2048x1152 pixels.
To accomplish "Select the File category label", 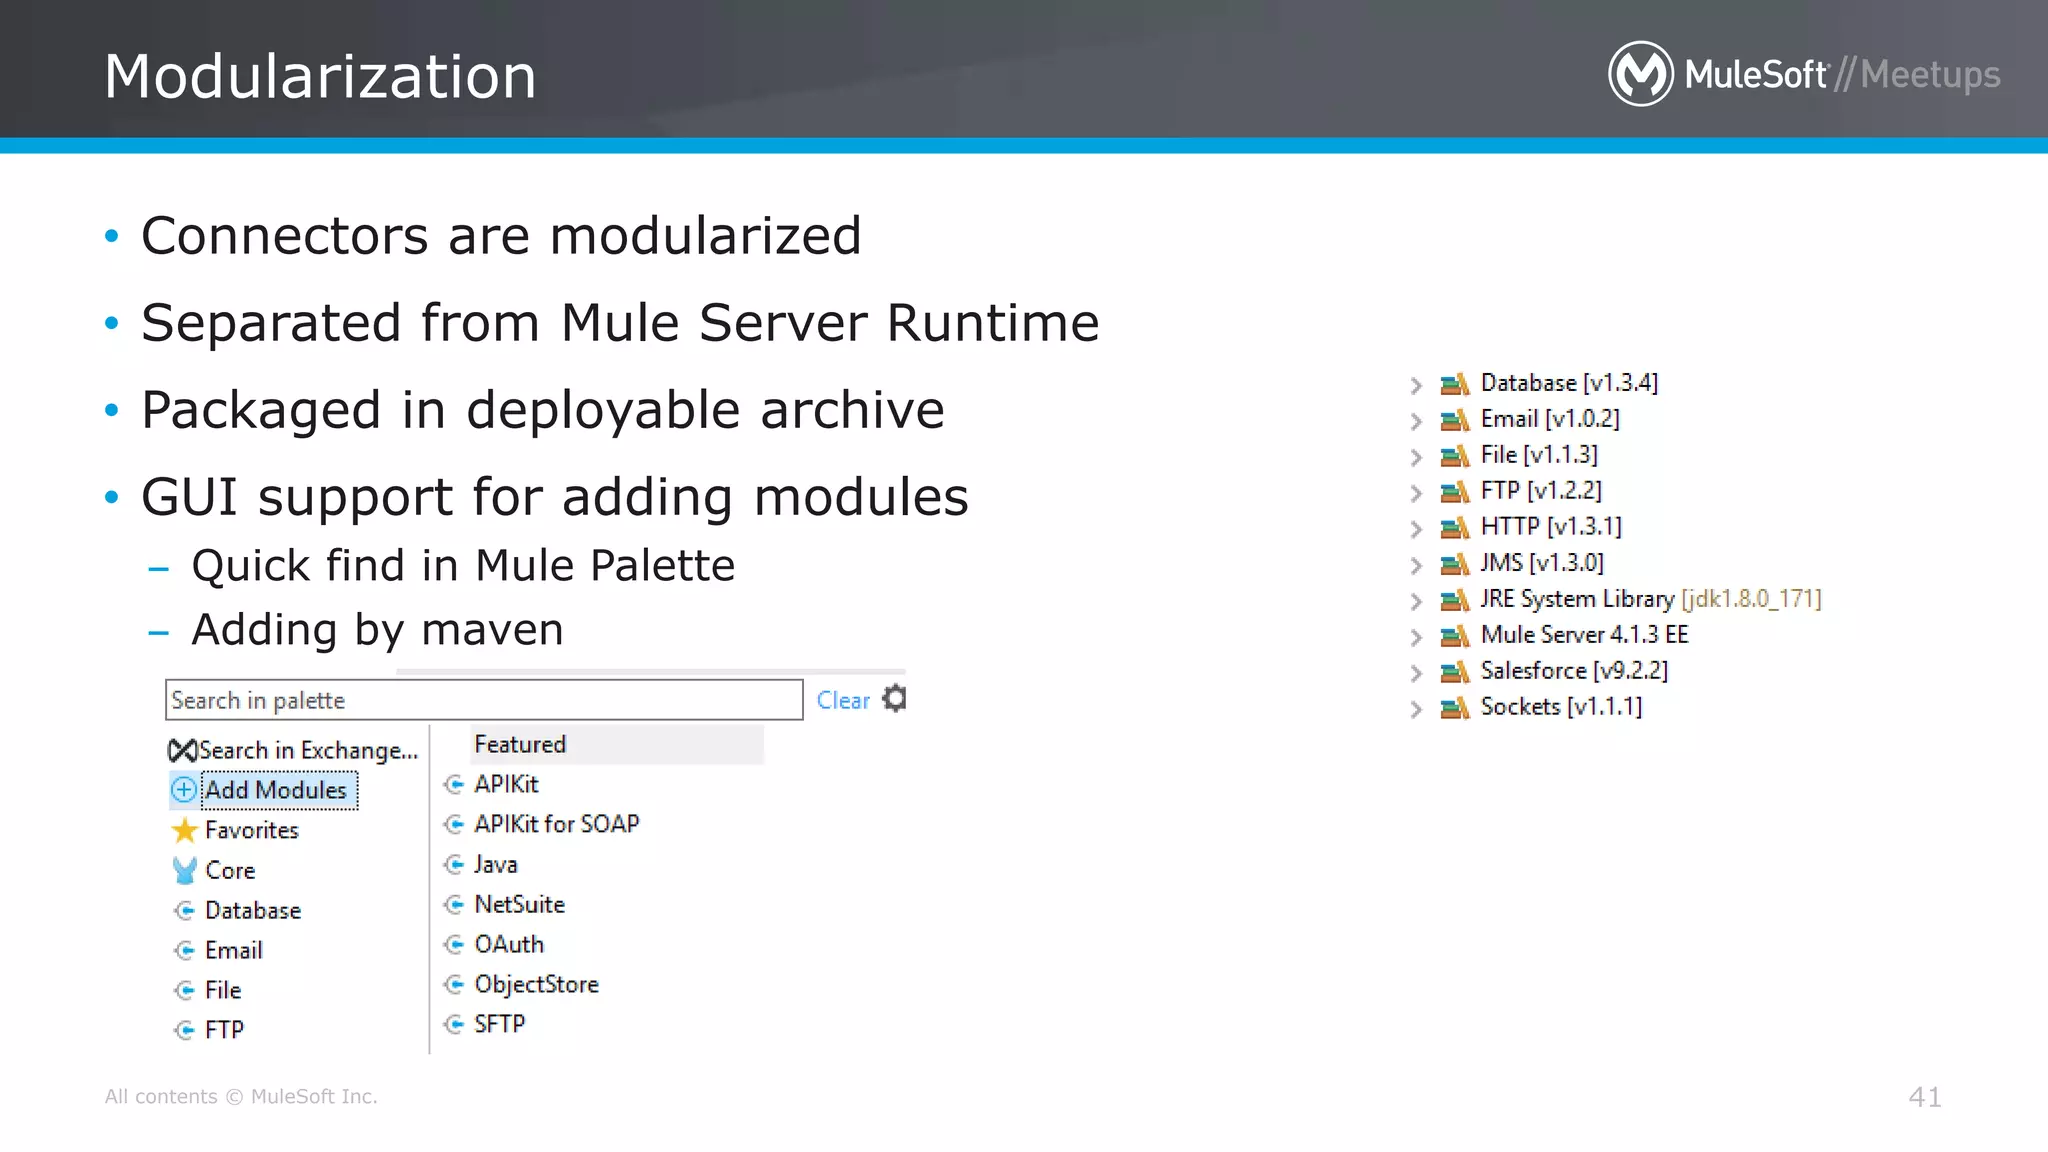I will [x=223, y=990].
